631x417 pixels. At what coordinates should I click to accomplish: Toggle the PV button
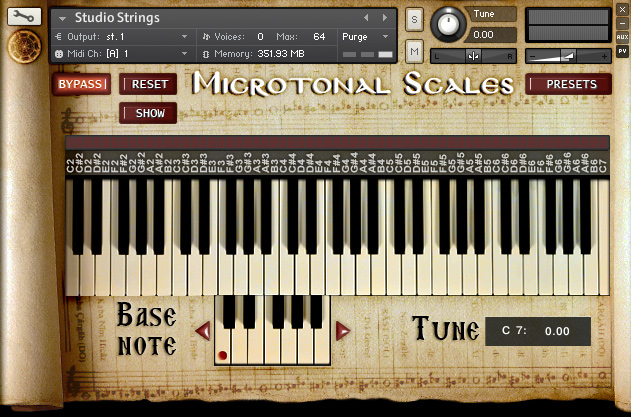click(x=622, y=51)
